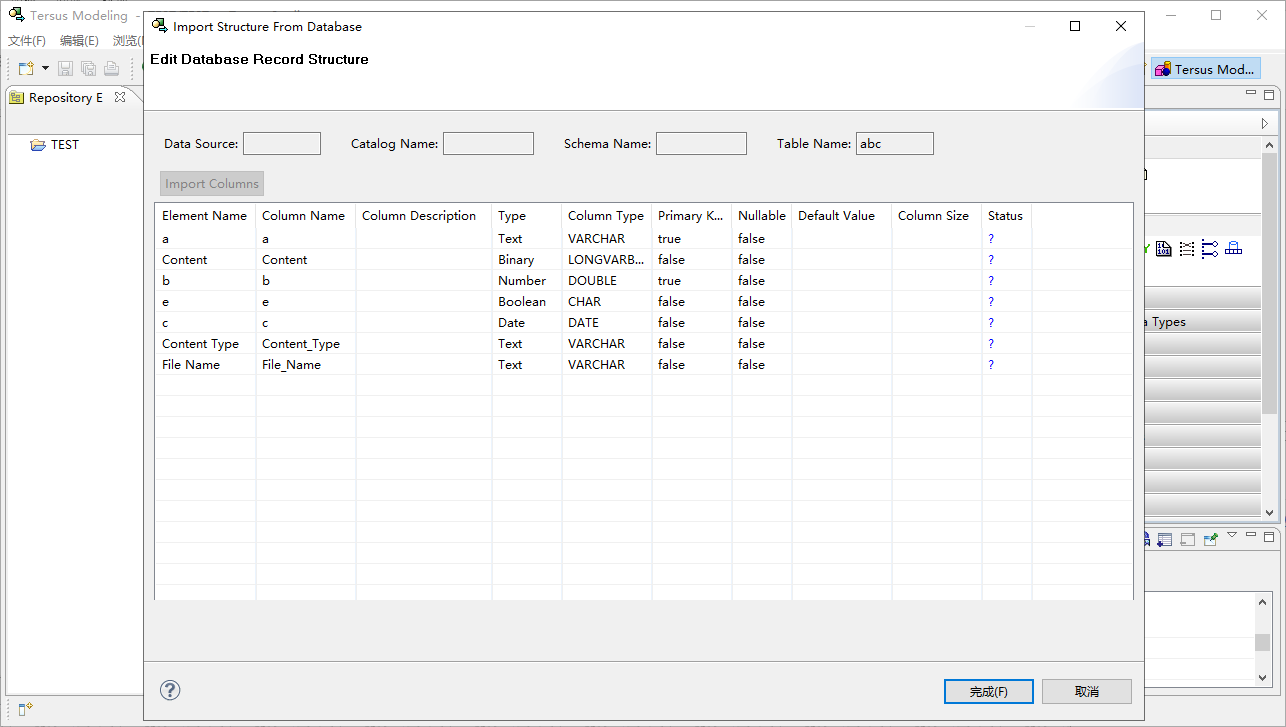
Task: Click the Table Name field showing abc
Action: pyautogui.click(x=895, y=144)
